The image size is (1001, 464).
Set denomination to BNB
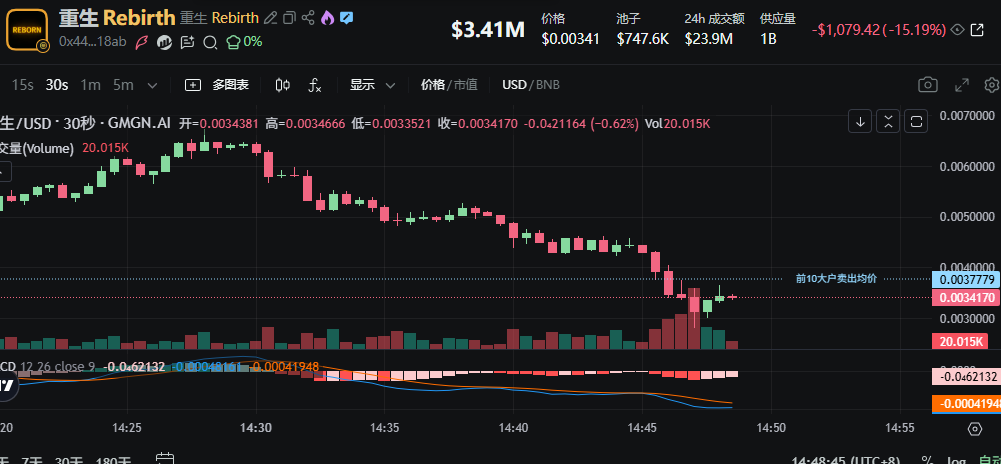pyautogui.click(x=547, y=85)
